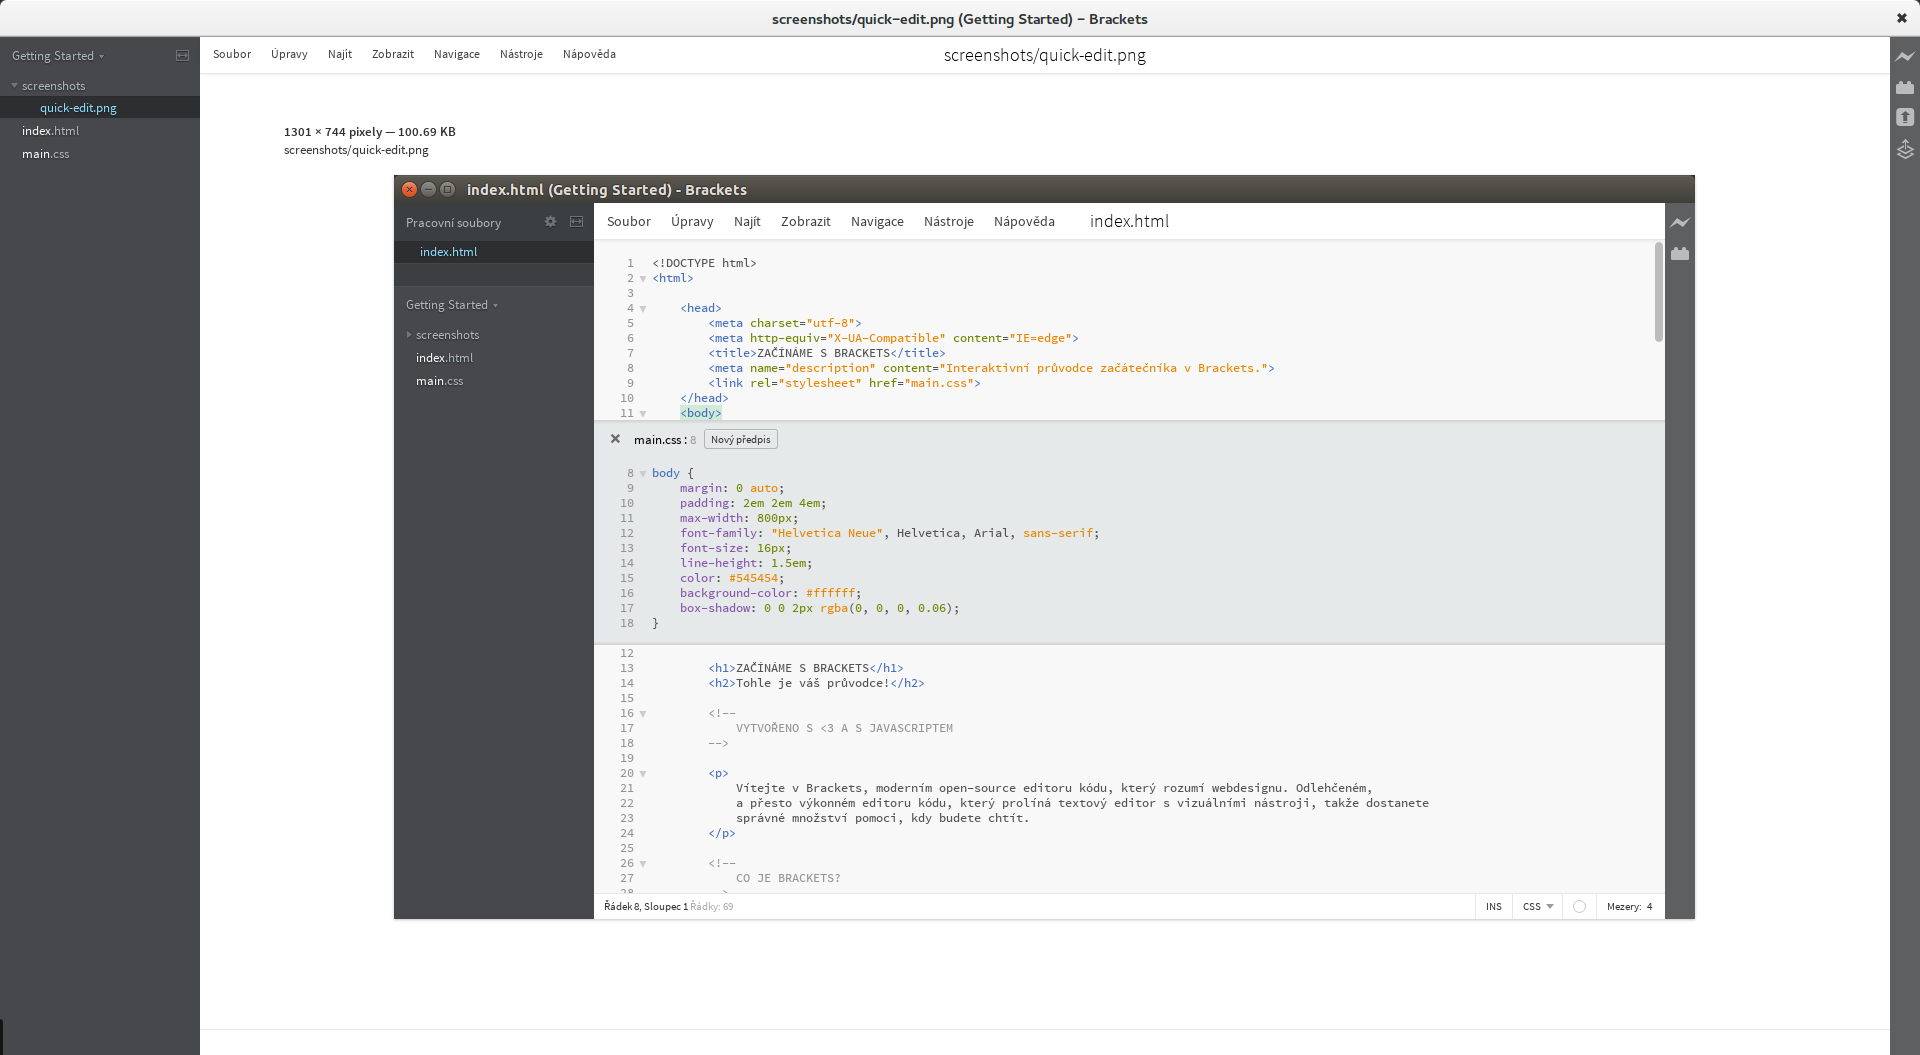
Task: Close the Brackets window
Action: (x=1901, y=18)
